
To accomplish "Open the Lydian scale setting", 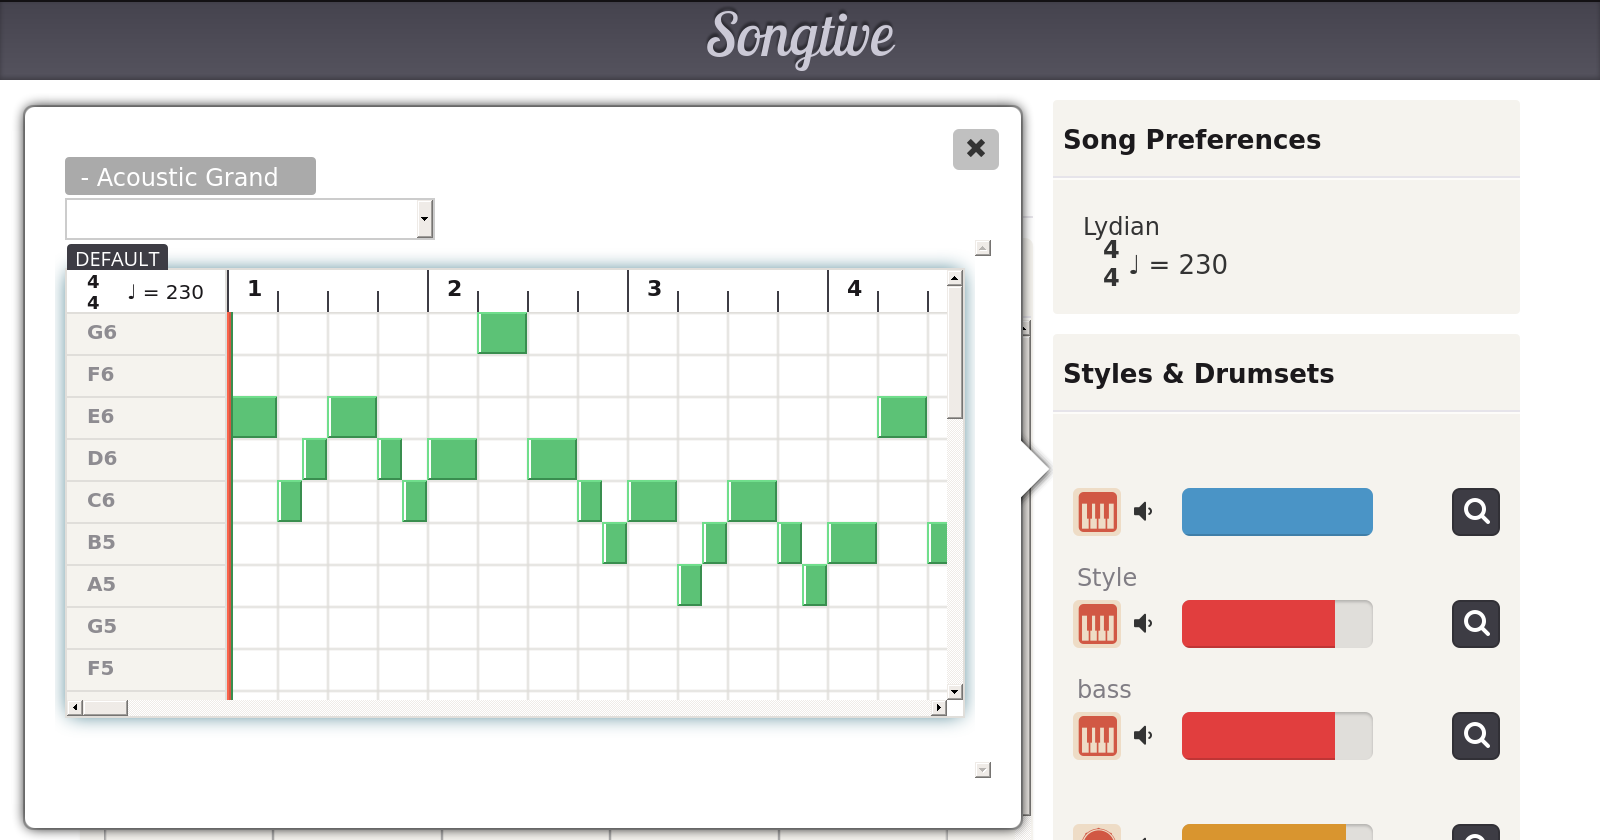I will (x=1121, y=227).
